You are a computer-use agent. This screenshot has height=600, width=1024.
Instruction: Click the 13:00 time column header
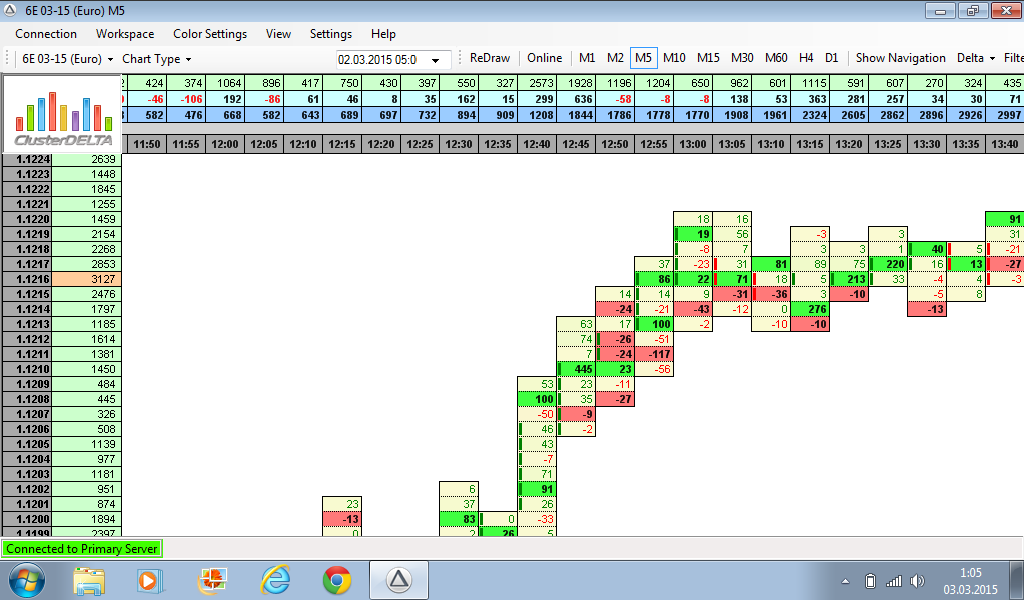click(693, 144)
